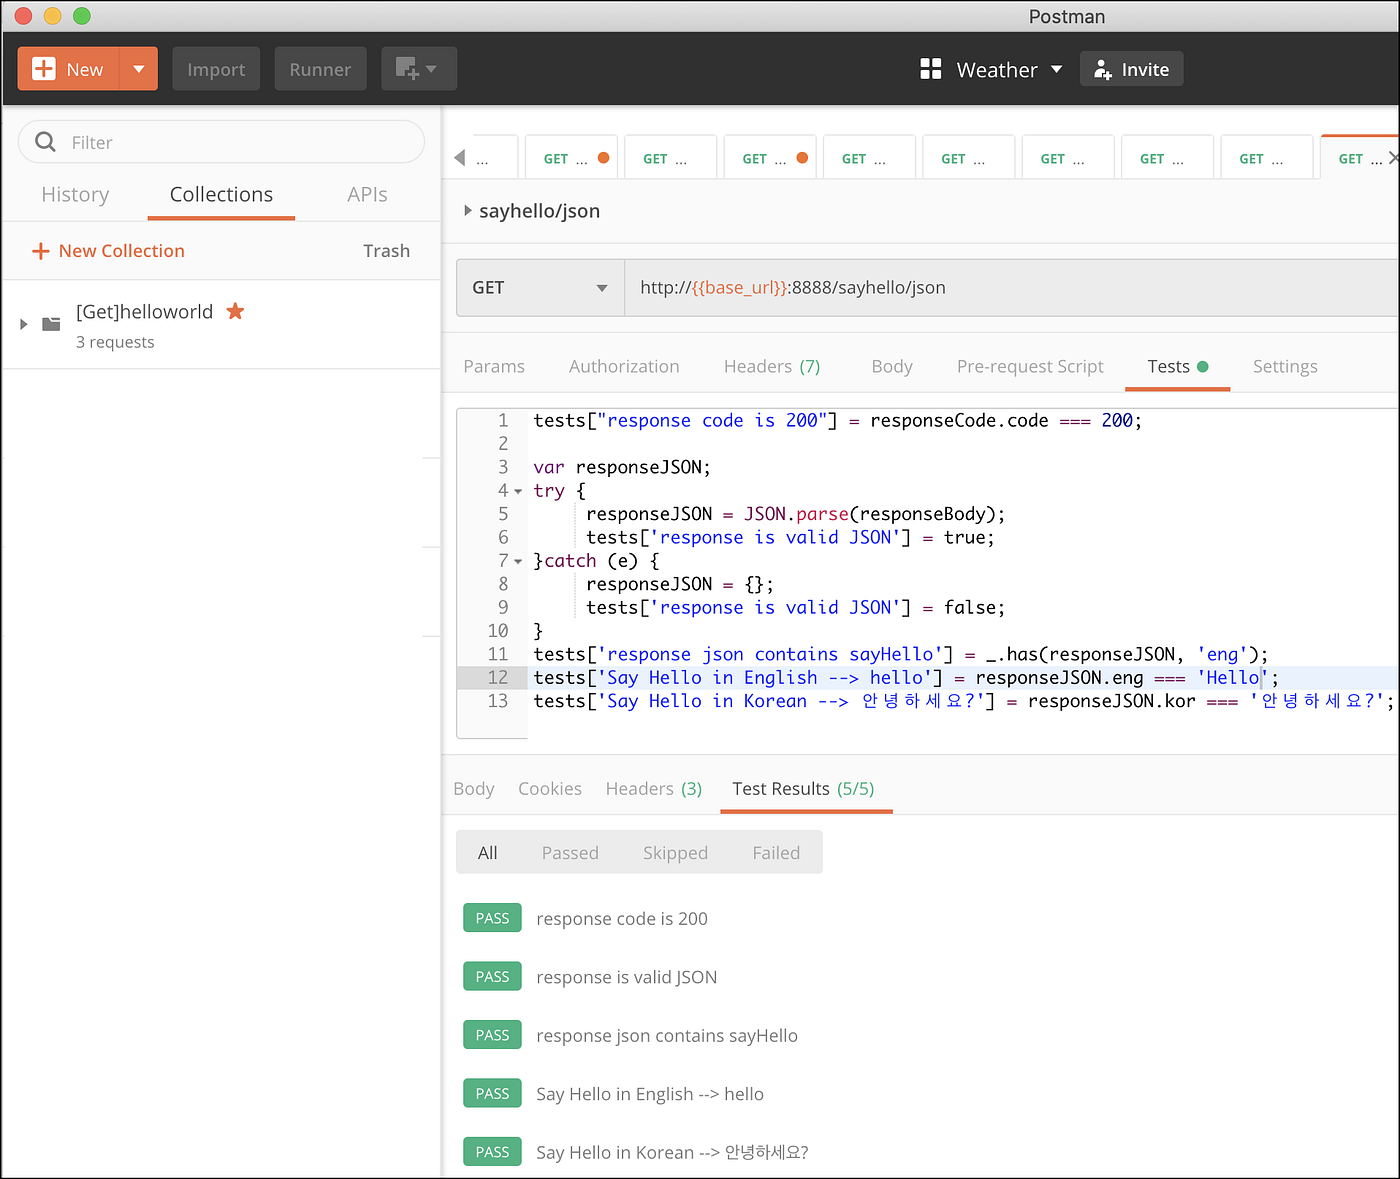This screenshot has width=1400, height=1179.
Task: Filter test results by Passed
Action: 570,852
